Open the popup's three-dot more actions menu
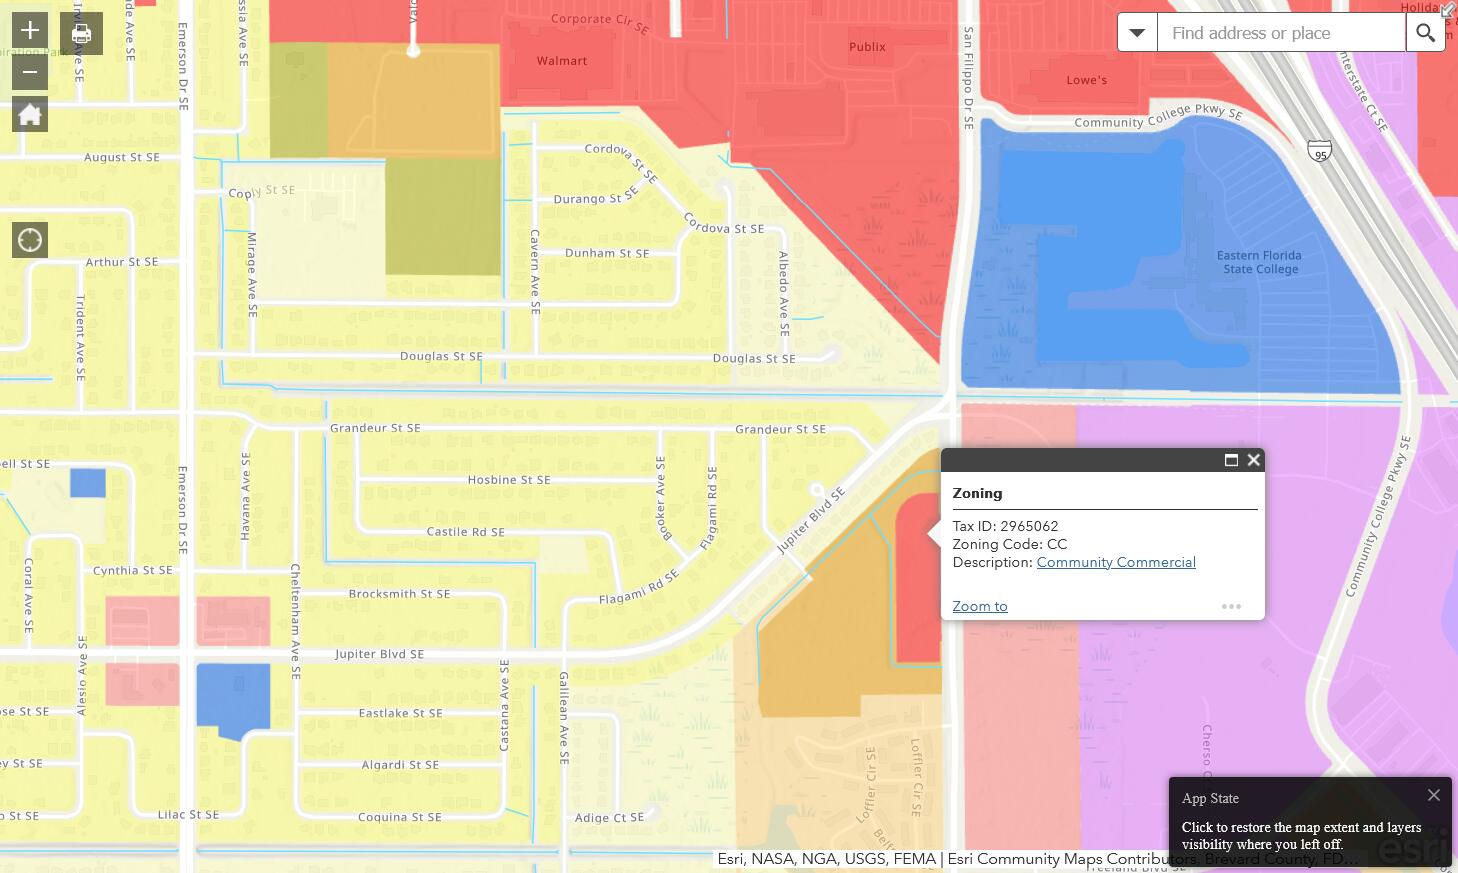This screenshot has width=1458, height=873. 1231,606
